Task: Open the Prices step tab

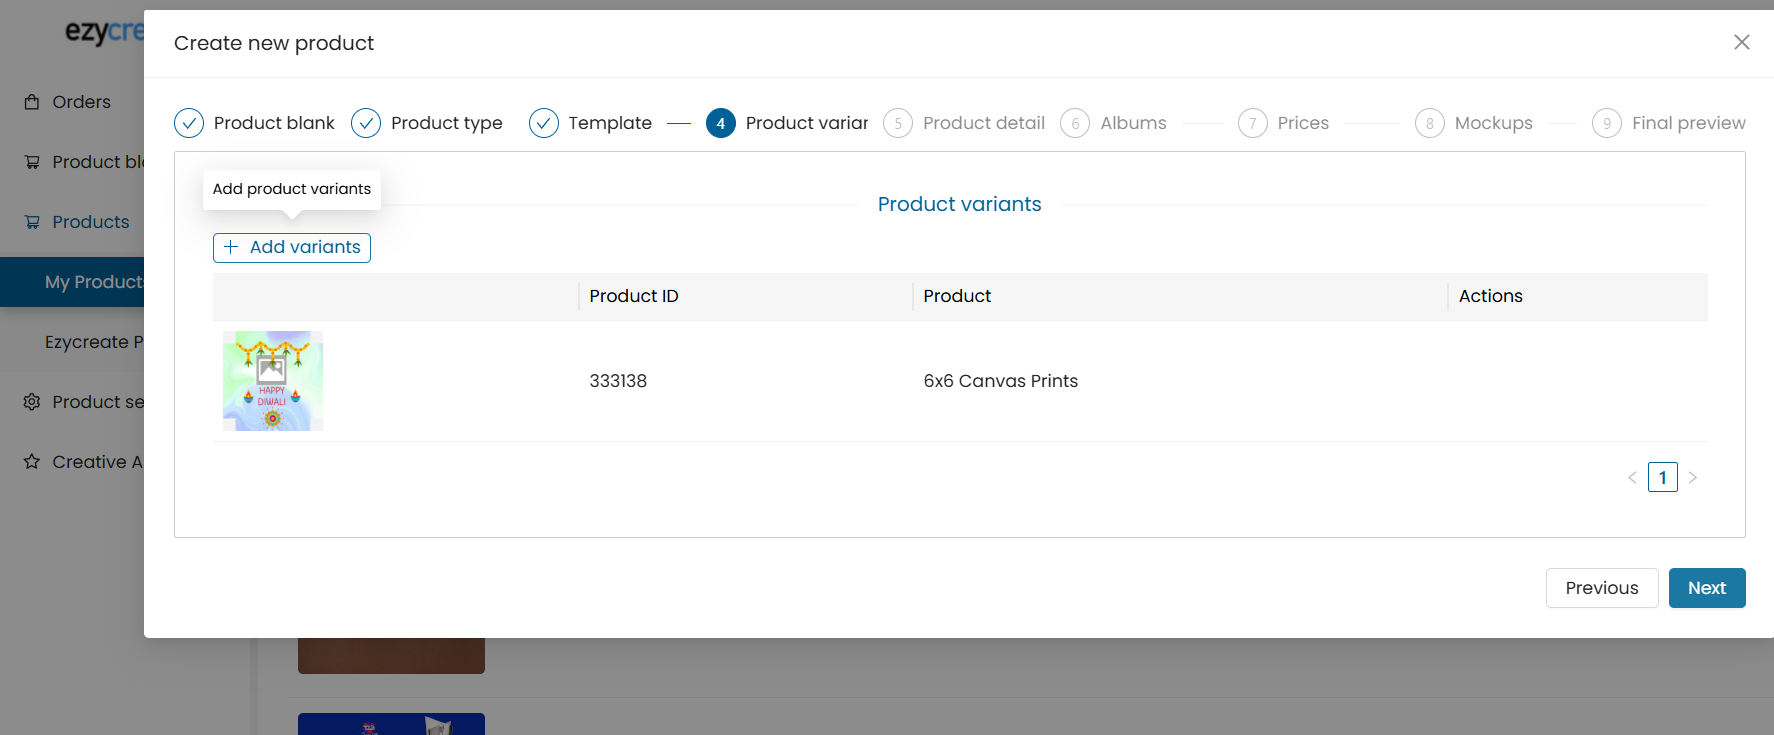Action: pyautogui.click(x=1284, y=123)
